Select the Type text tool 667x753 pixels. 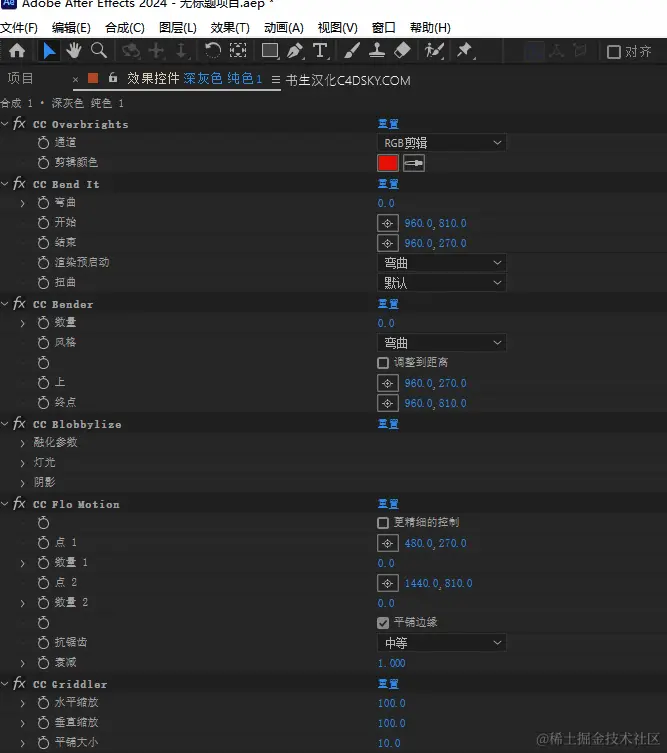pos(320,50)
